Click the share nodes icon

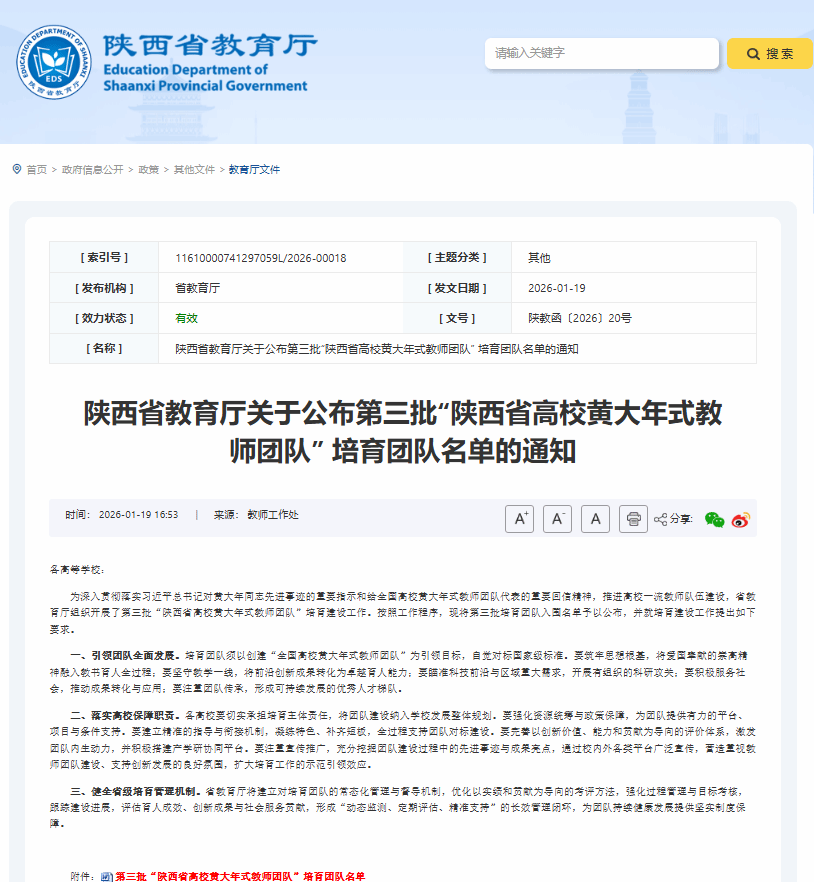coord(660,519)
